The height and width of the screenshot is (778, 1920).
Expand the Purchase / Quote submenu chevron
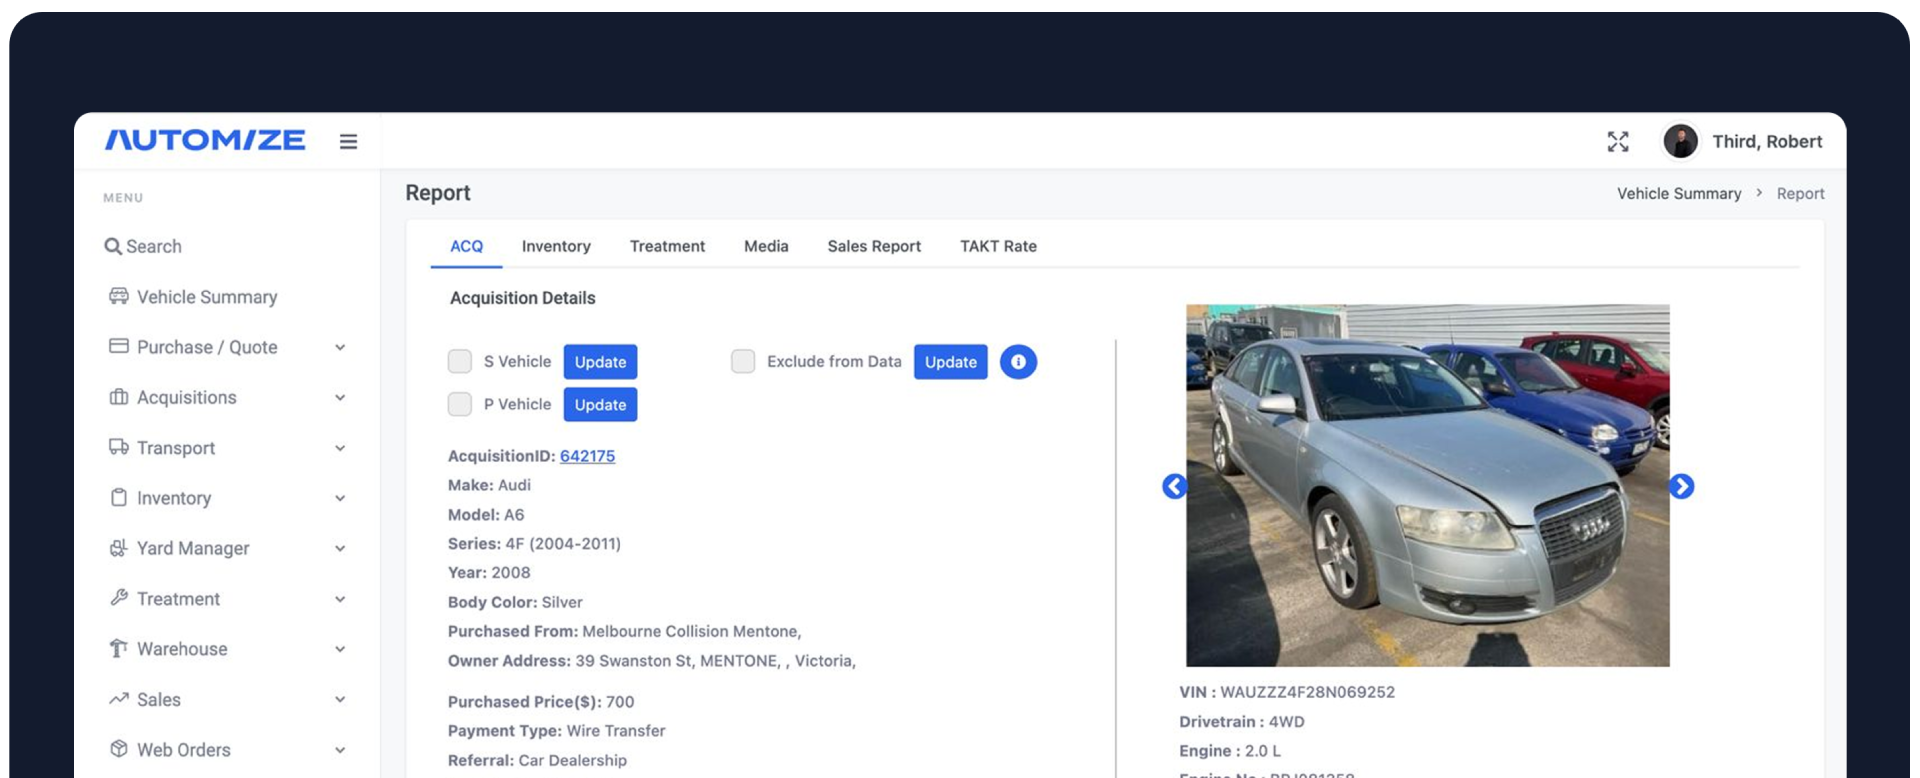340,347
